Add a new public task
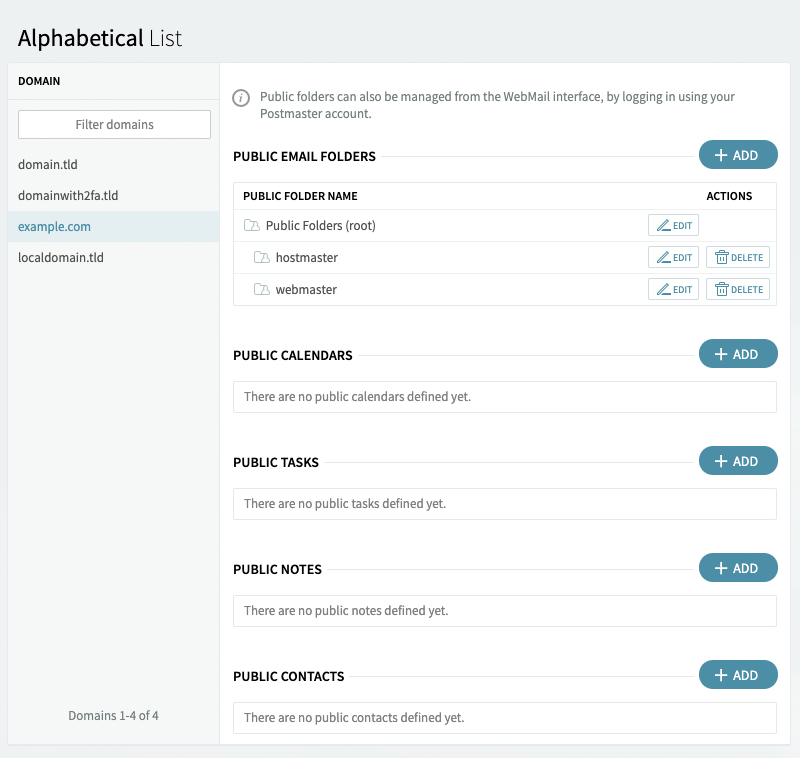Screen dimensions: 800x758 click(738, 460)
